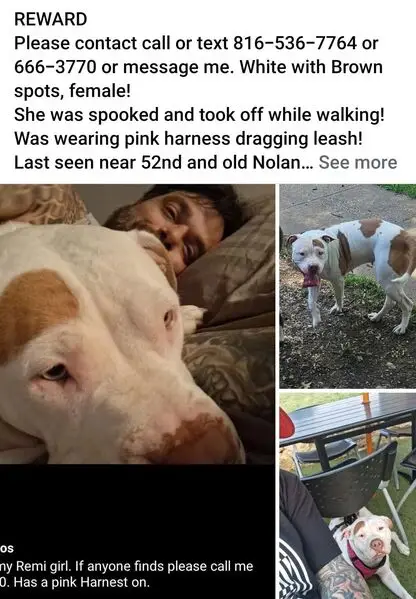Tap phone number 816-536-7764
Screen dimensions: 416x599
point(295,43)
